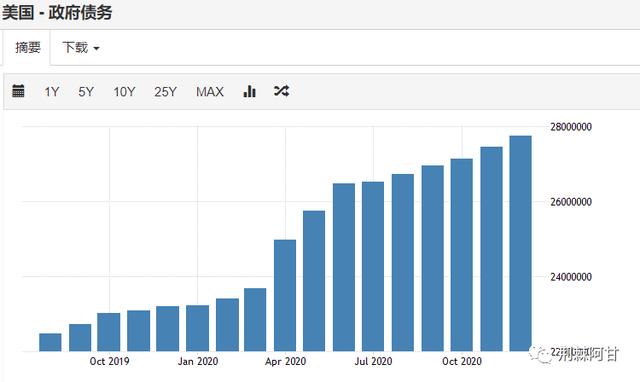Image resolution: width=640 pixels, height=382 pixels.
Task: Click the Oct 2019 axis label
Action: [x=109, y=361]
